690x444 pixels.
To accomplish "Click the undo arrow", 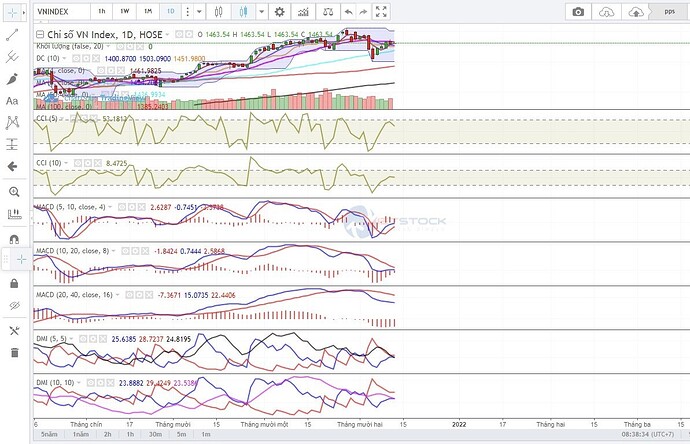I will pyautogui.click(x=348, y=12).
